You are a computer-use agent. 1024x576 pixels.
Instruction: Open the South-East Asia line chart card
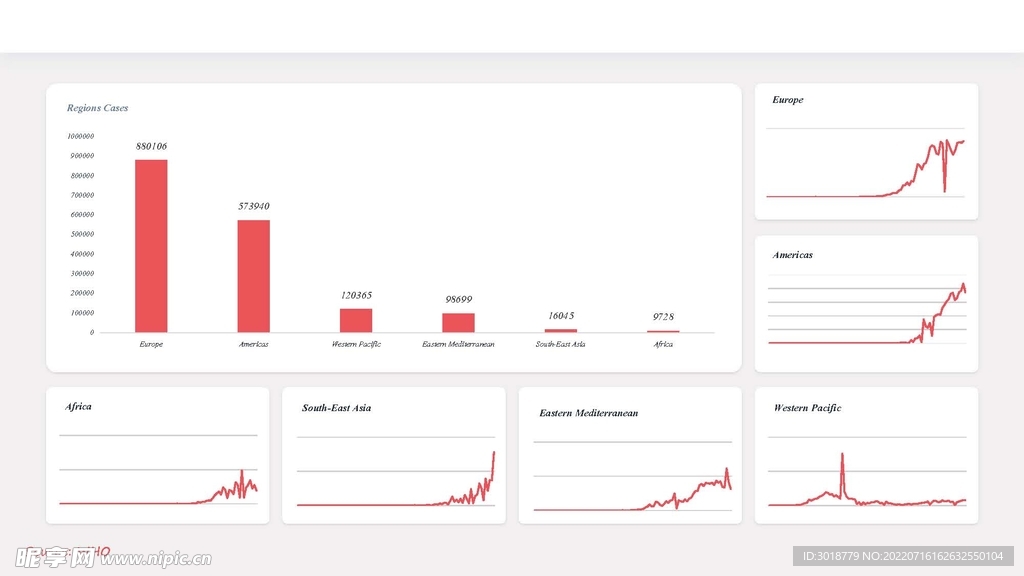pos(394,455)
